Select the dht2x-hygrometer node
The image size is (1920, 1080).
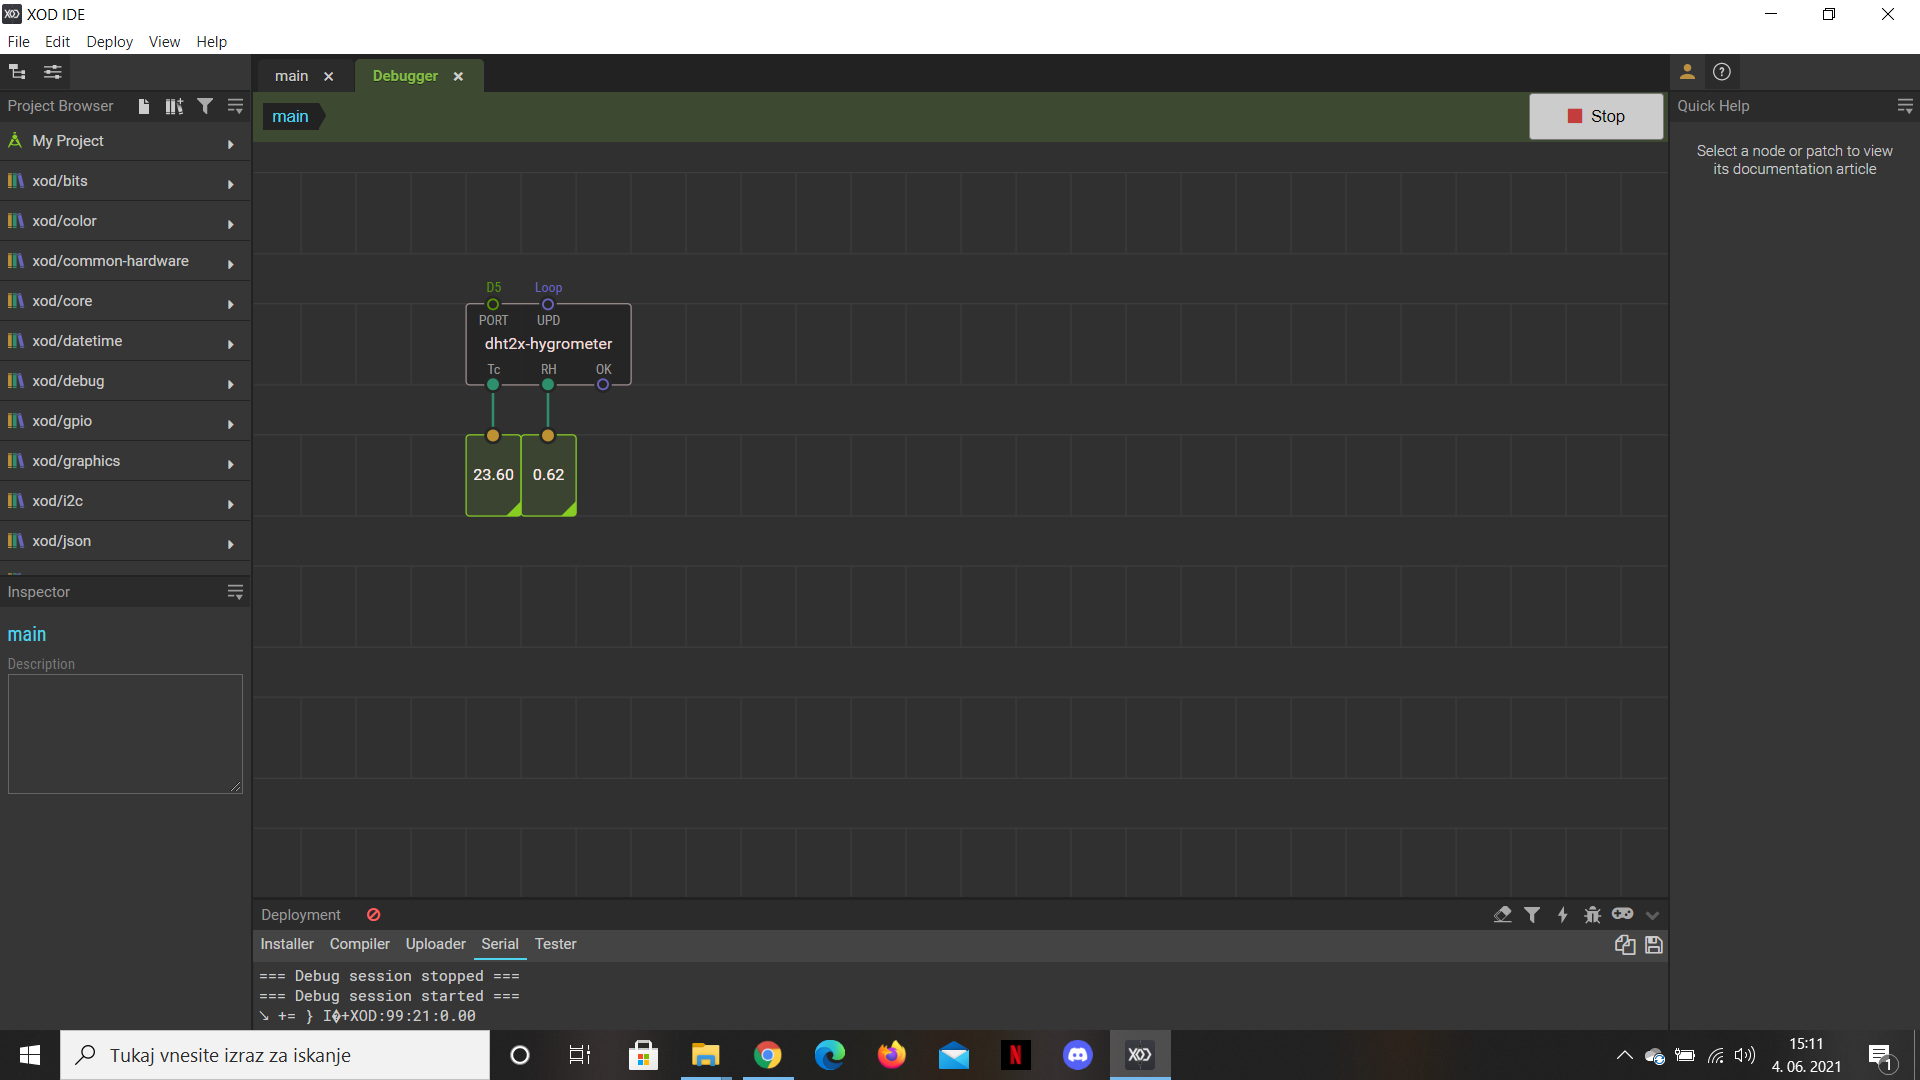tap(548, 344)
